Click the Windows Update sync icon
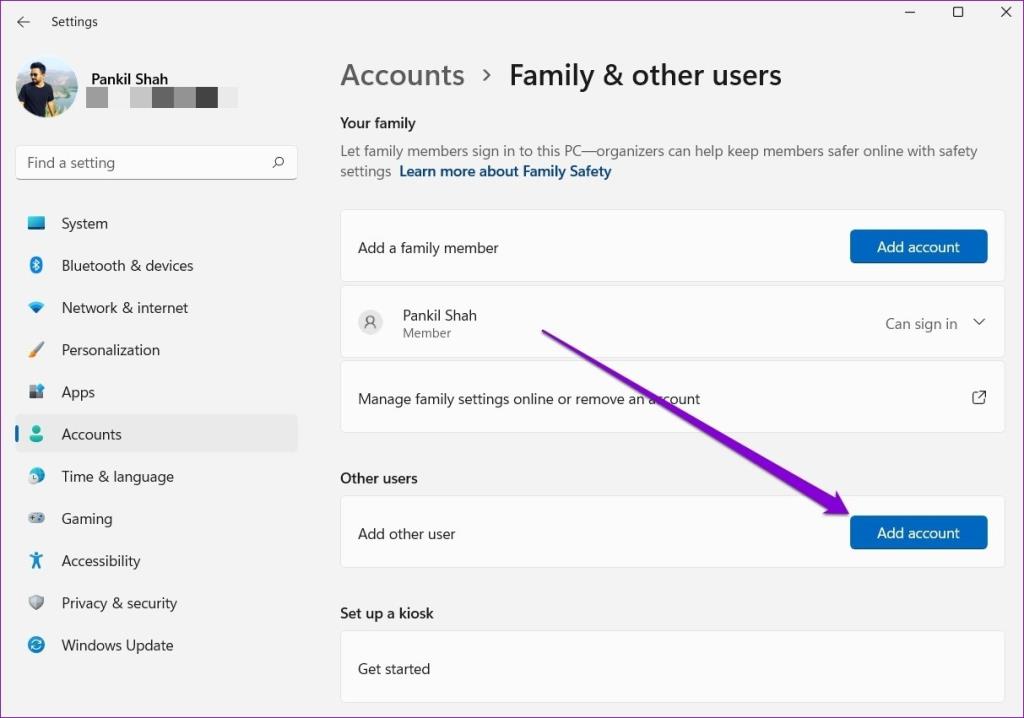1024x718 pixels. (x=37, y=645)
